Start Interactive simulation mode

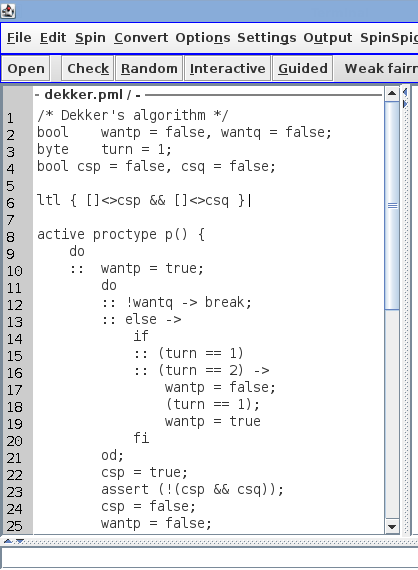pos(228,68)
